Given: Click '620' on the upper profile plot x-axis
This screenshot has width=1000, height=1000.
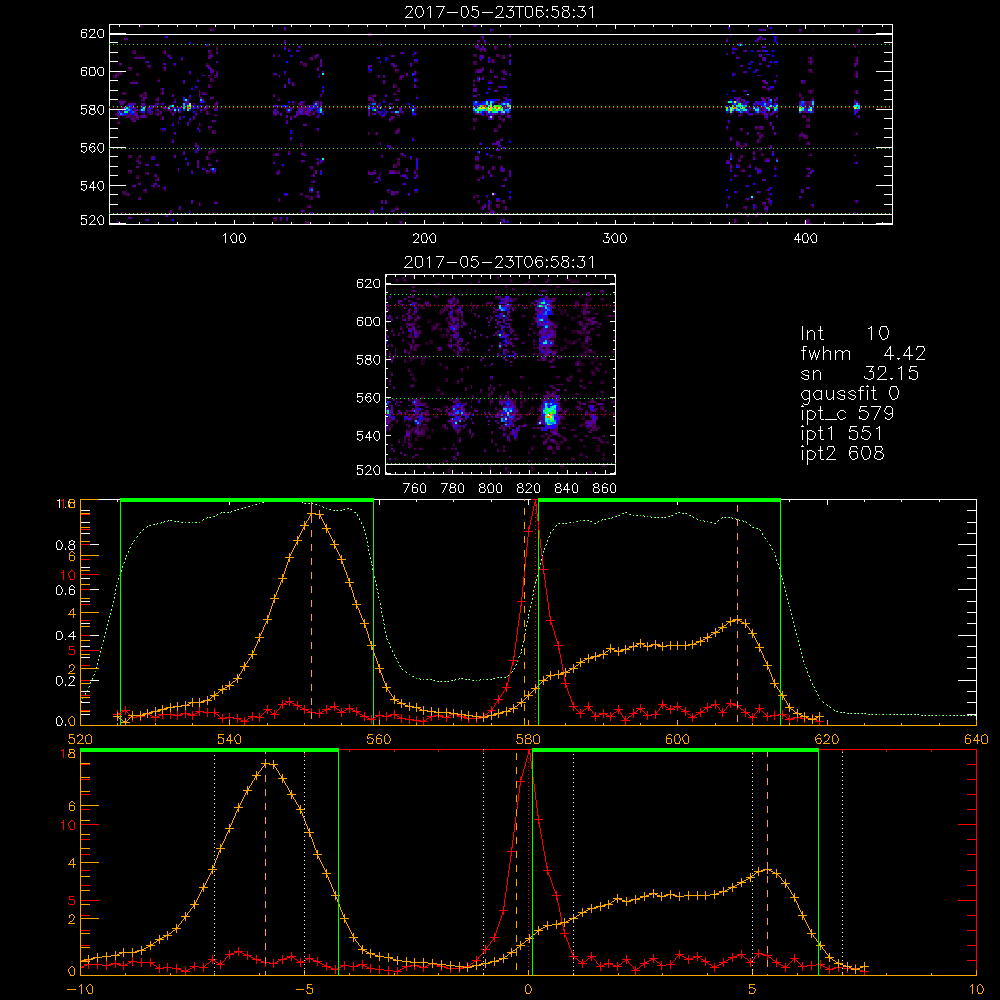Looking at the screenshot, I should [x=827, y=739].
